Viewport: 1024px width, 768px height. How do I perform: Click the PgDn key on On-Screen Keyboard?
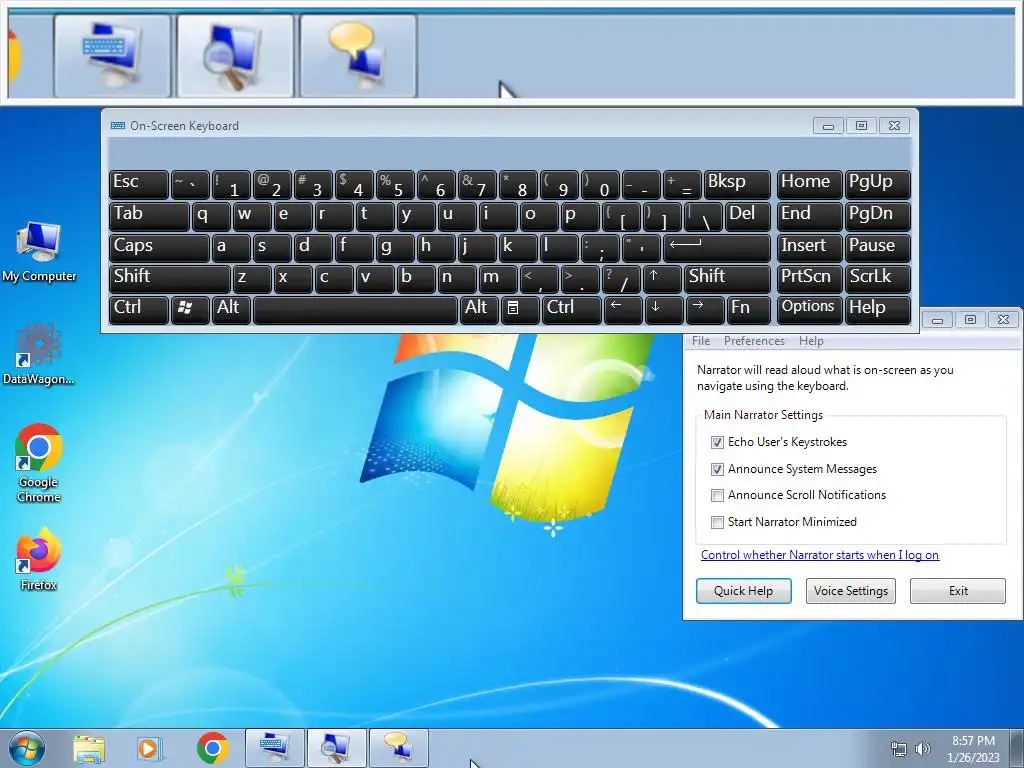click(x=878, y=217)
